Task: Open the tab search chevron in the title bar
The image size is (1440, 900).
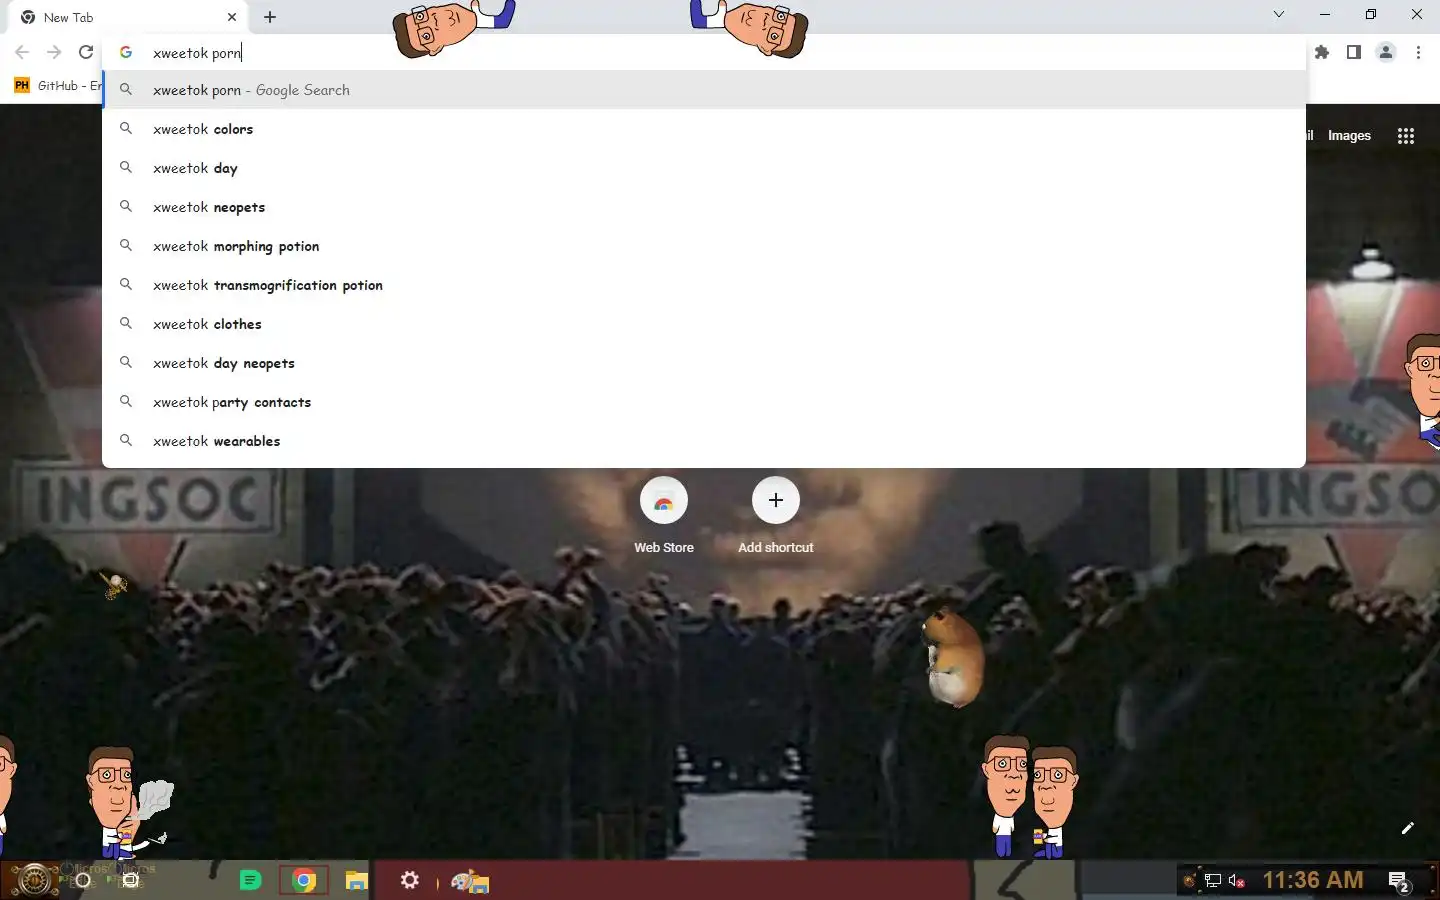Action: (1279, 14)
